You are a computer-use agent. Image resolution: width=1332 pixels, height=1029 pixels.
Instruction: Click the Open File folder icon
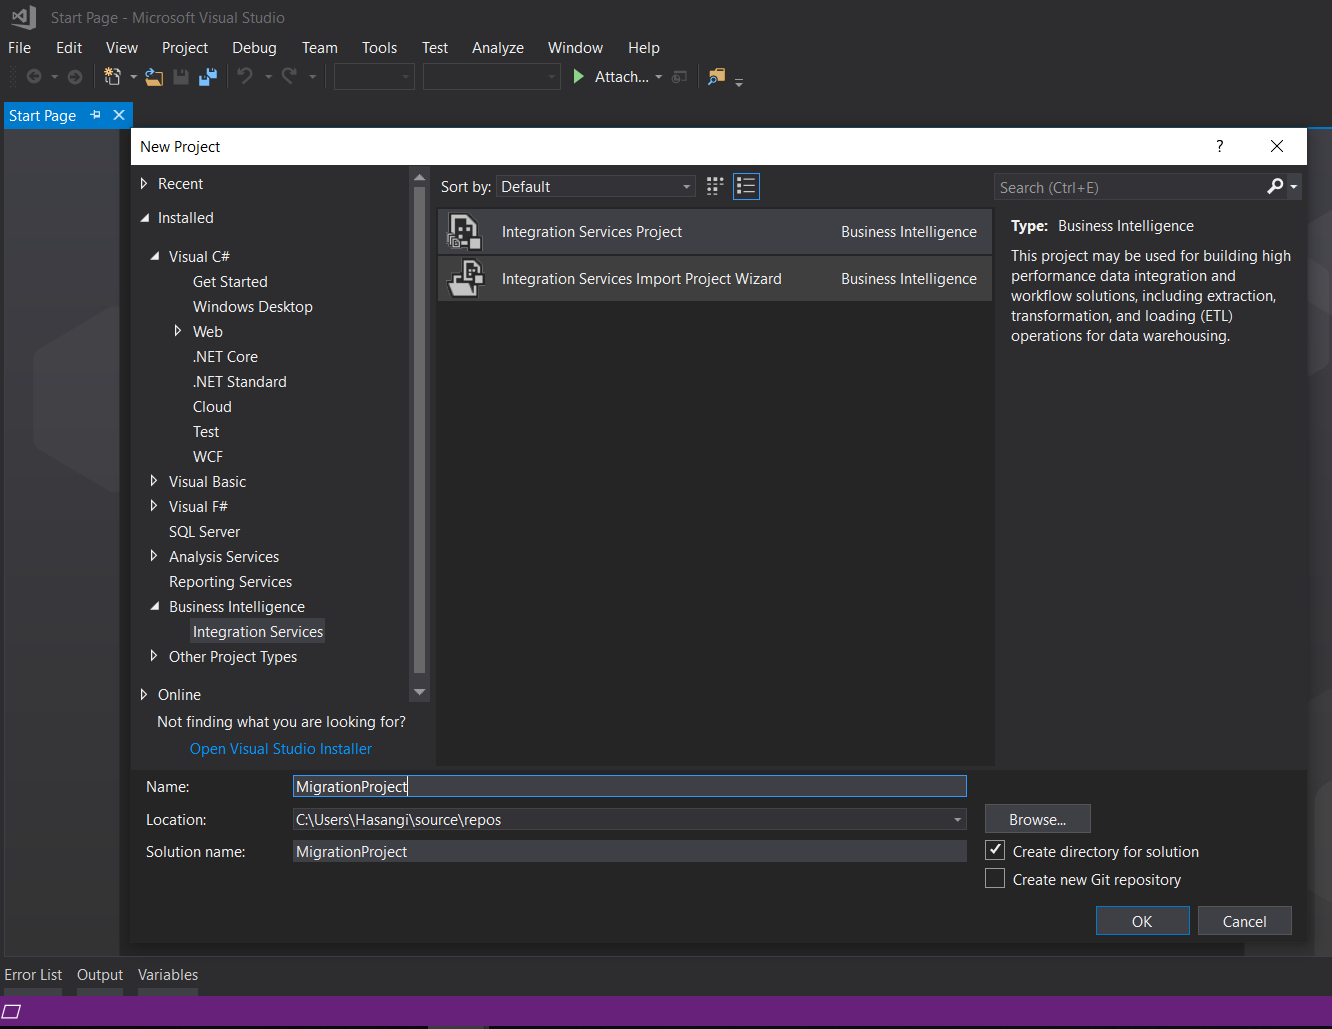pyautogui.click(x=154, y=77)
